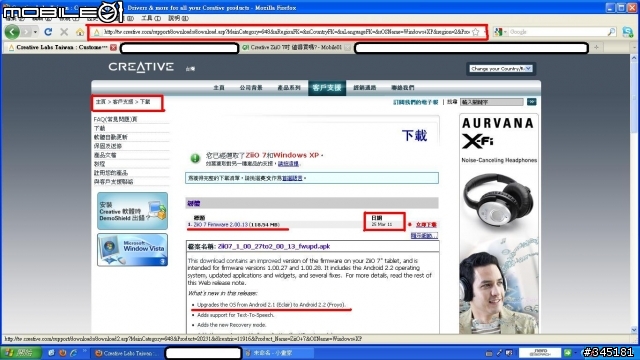Close the Creative Labs Taiwan tab

tap(113, 47)
